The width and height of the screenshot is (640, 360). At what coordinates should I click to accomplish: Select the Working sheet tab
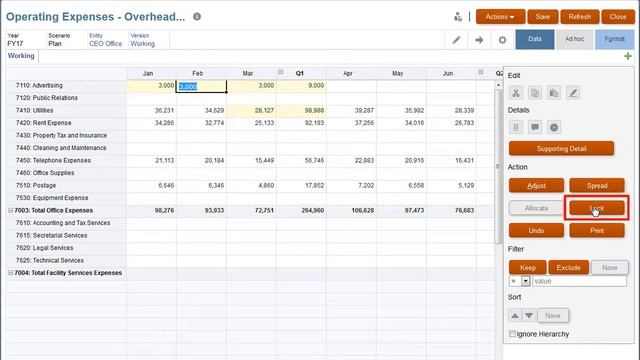pos(21,56)
